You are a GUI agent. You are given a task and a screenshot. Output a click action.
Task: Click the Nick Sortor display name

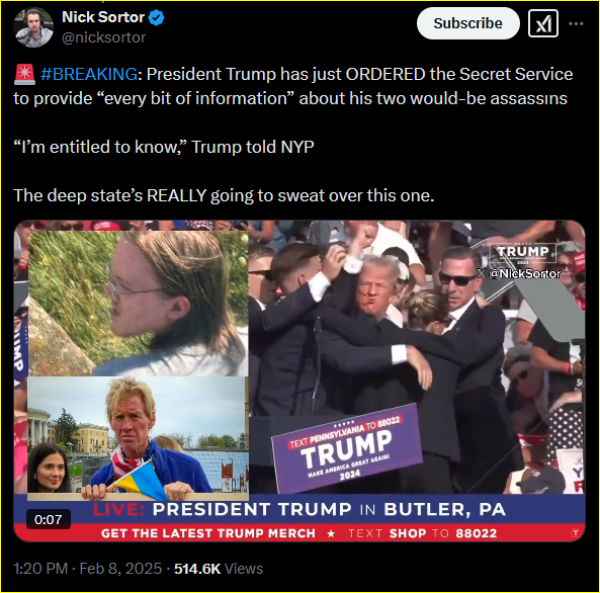click(x=103, y=17)
